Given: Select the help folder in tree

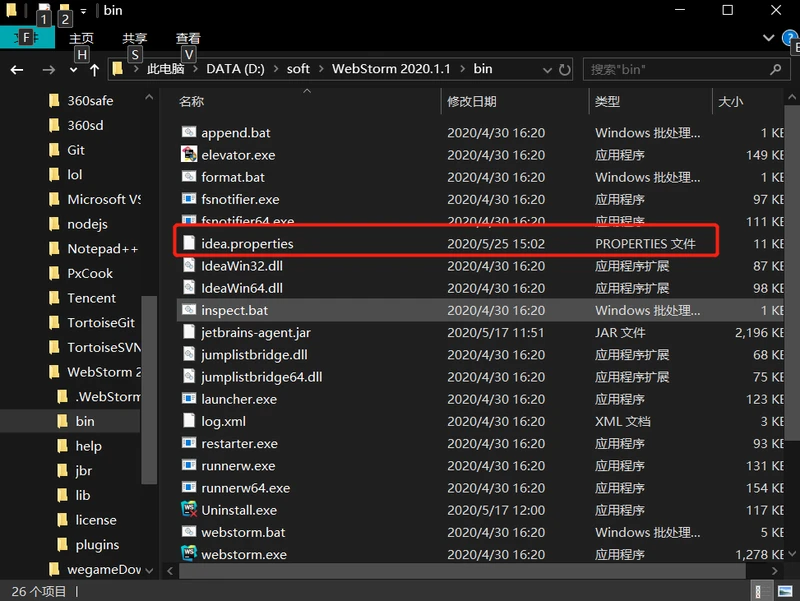Looking at the screenshot, I should [x=88, y=446].
